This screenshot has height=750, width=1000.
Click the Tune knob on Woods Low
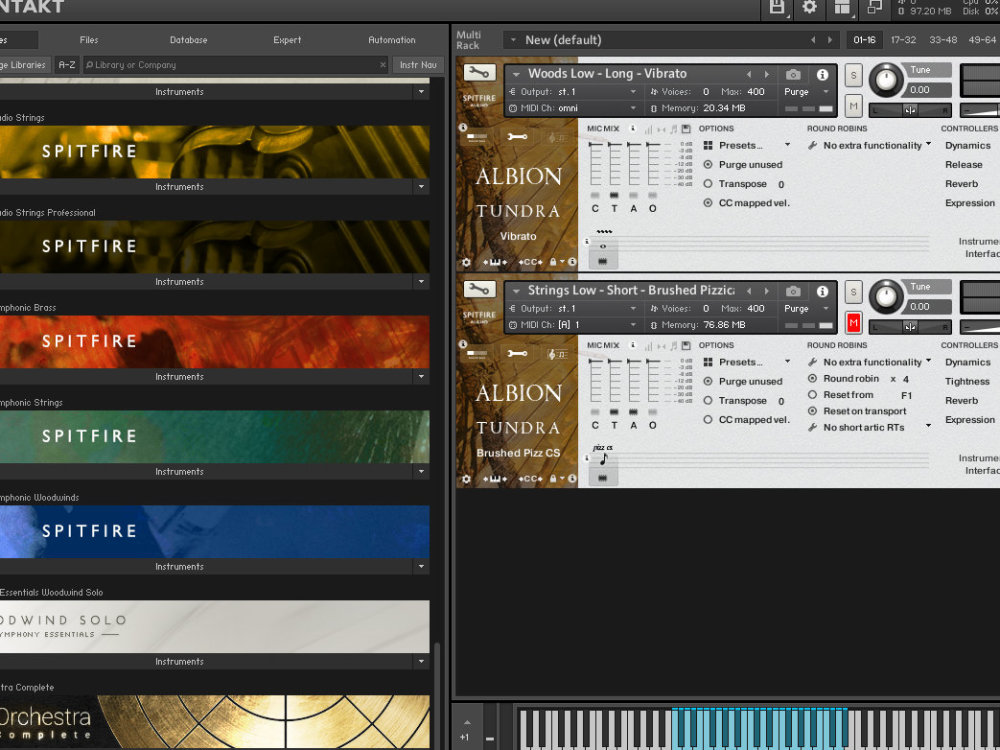click(886, 80)
